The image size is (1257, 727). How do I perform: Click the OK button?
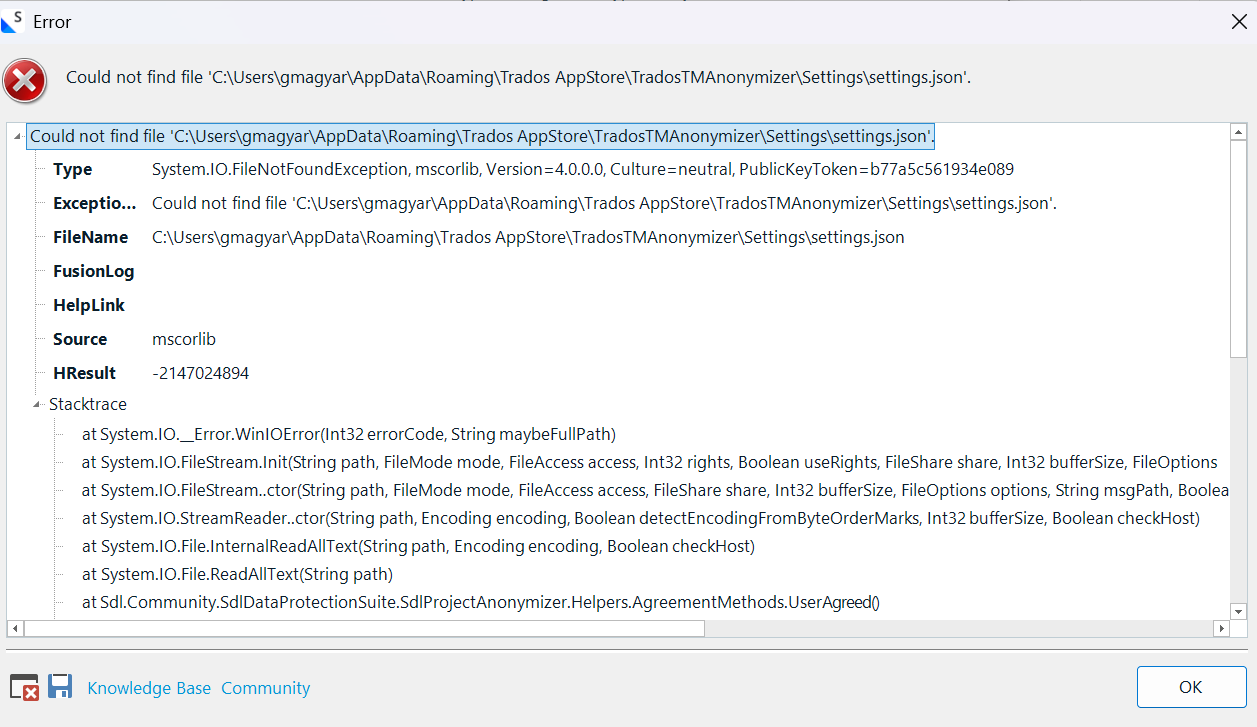(x=1191, y=687)
